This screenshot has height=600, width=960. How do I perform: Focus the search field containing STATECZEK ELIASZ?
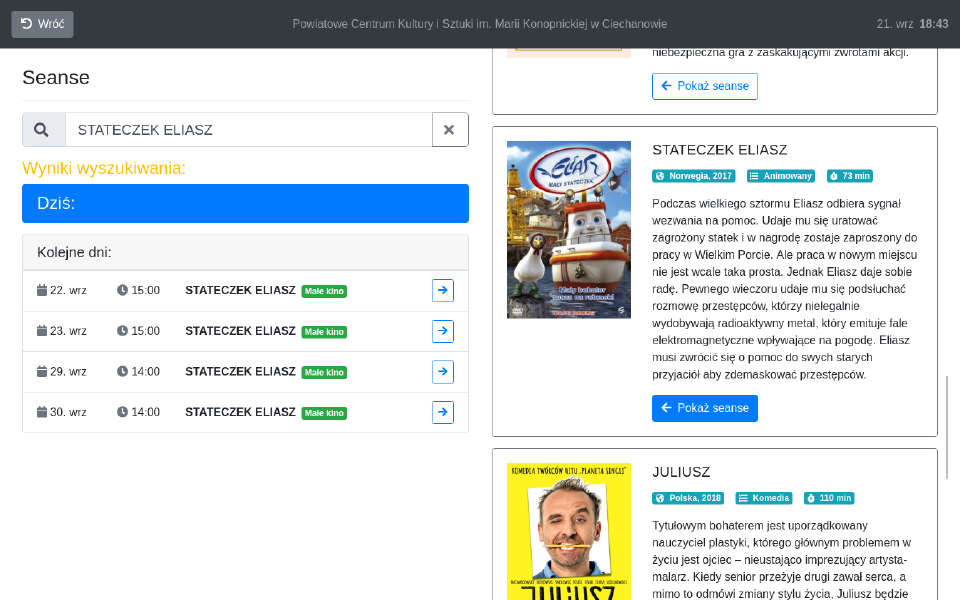[x=249, y=130]
